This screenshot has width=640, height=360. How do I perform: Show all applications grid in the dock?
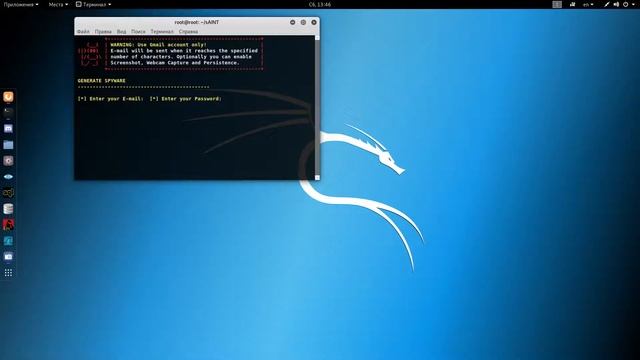pos(8,273)
